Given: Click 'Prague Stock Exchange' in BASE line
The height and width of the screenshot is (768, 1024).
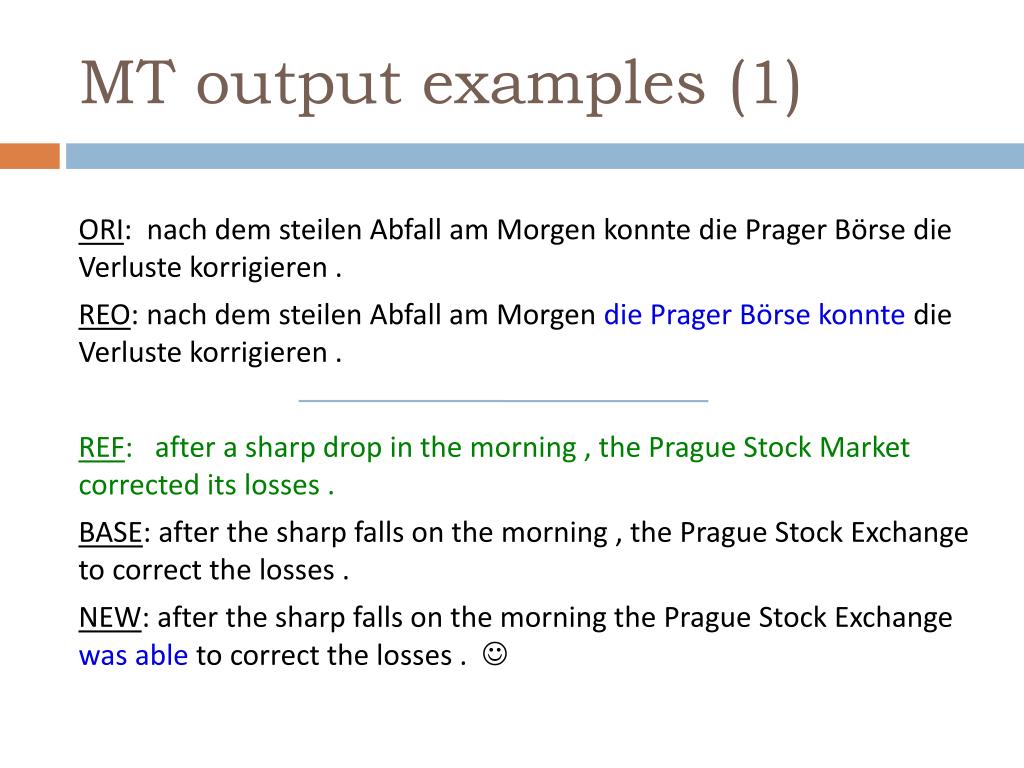Looking at the screenshot, I should click(x=824, y=533).
